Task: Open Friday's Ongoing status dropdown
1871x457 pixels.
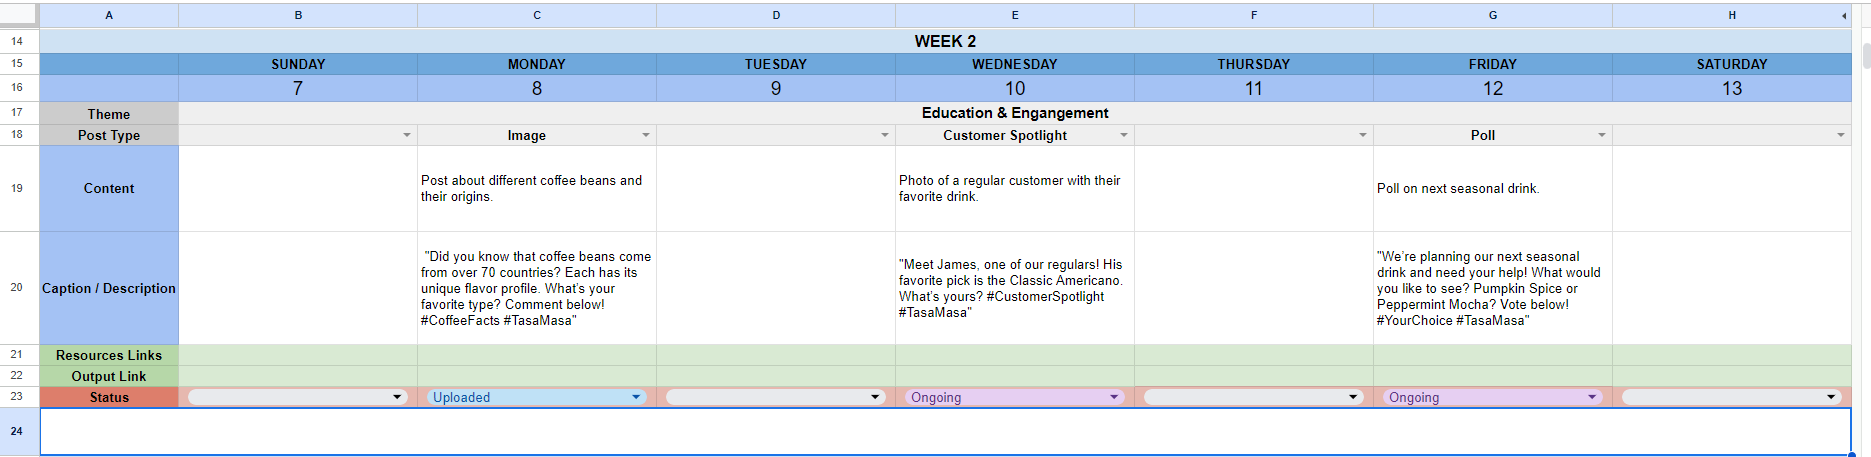Action: pos(1492,397)
